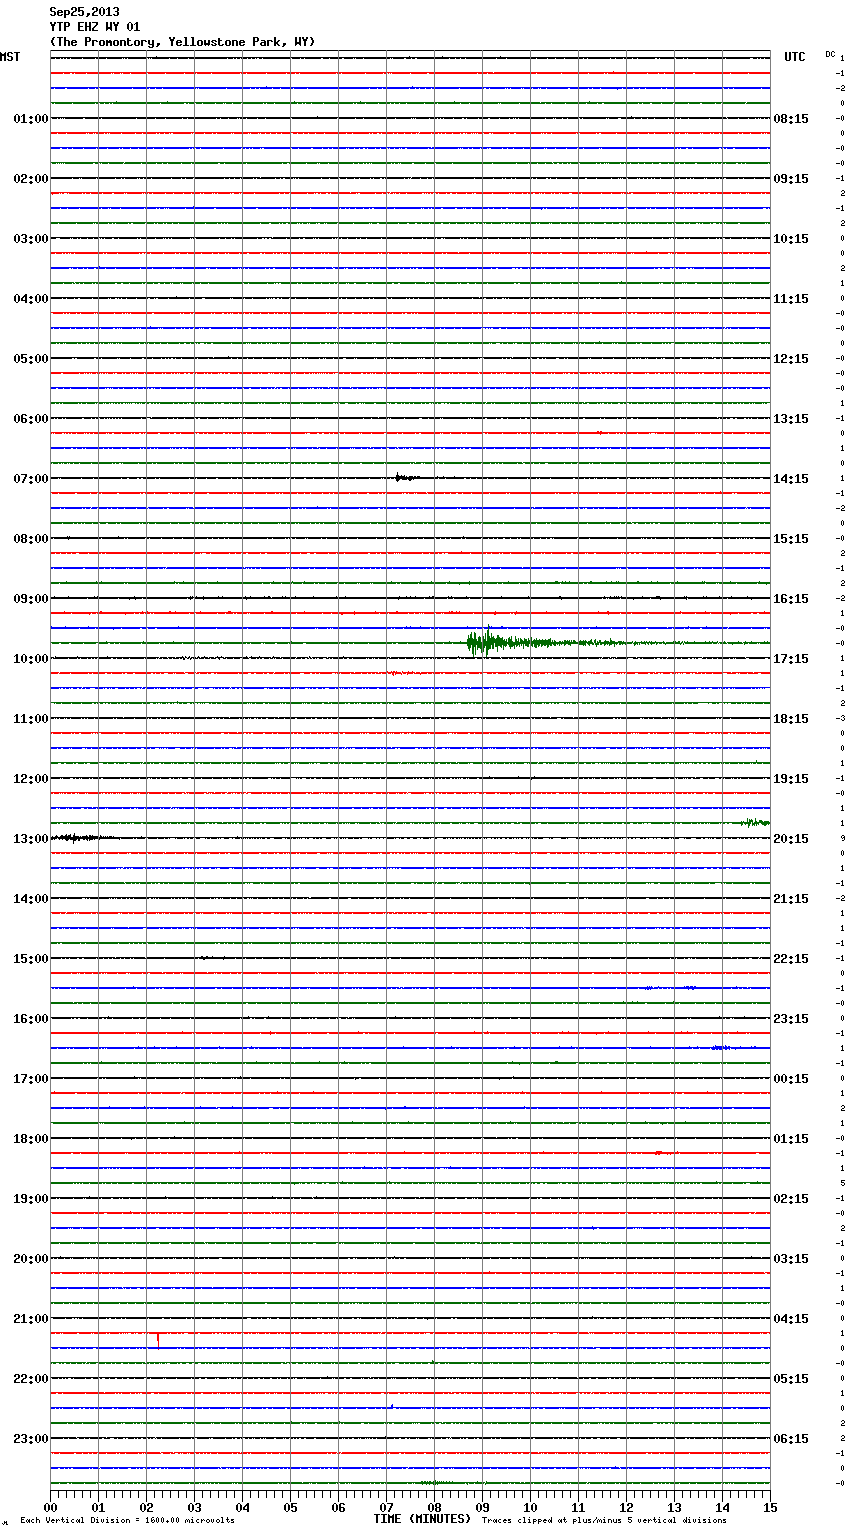
Task: Click the 22:15 UTC time label
Action: pos(791,959)
